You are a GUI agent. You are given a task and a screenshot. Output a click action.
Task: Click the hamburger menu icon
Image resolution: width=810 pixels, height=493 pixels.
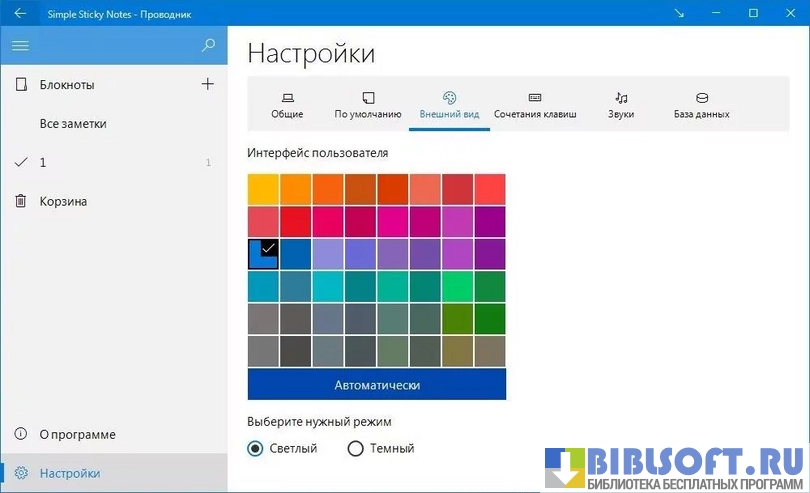[20, 45]
